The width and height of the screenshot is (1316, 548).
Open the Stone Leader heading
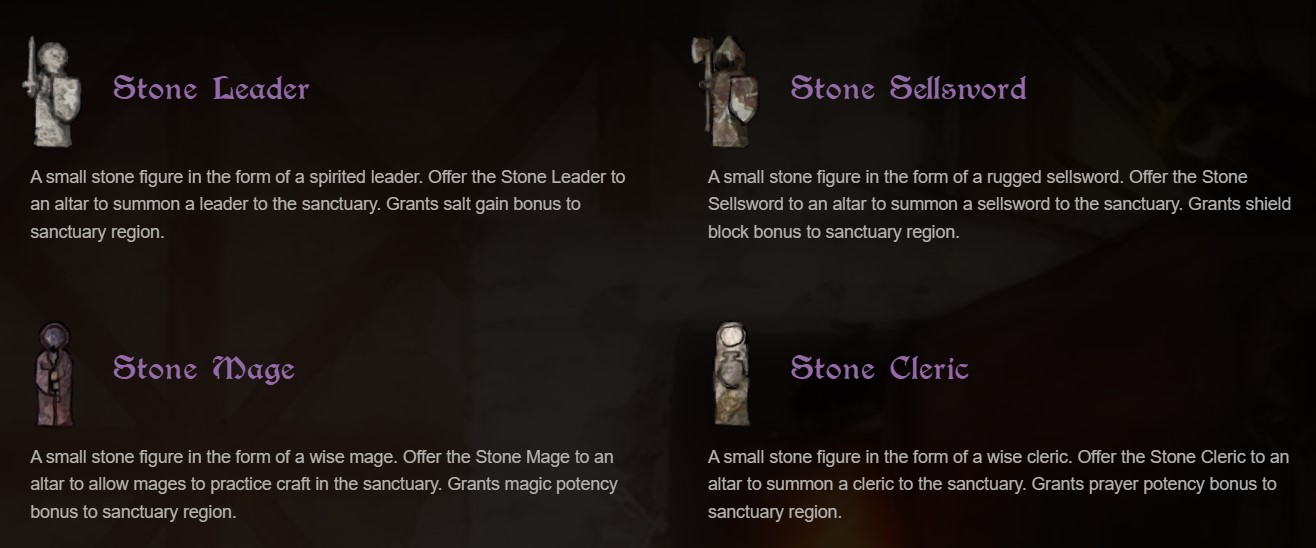click(x=211, y=88)
